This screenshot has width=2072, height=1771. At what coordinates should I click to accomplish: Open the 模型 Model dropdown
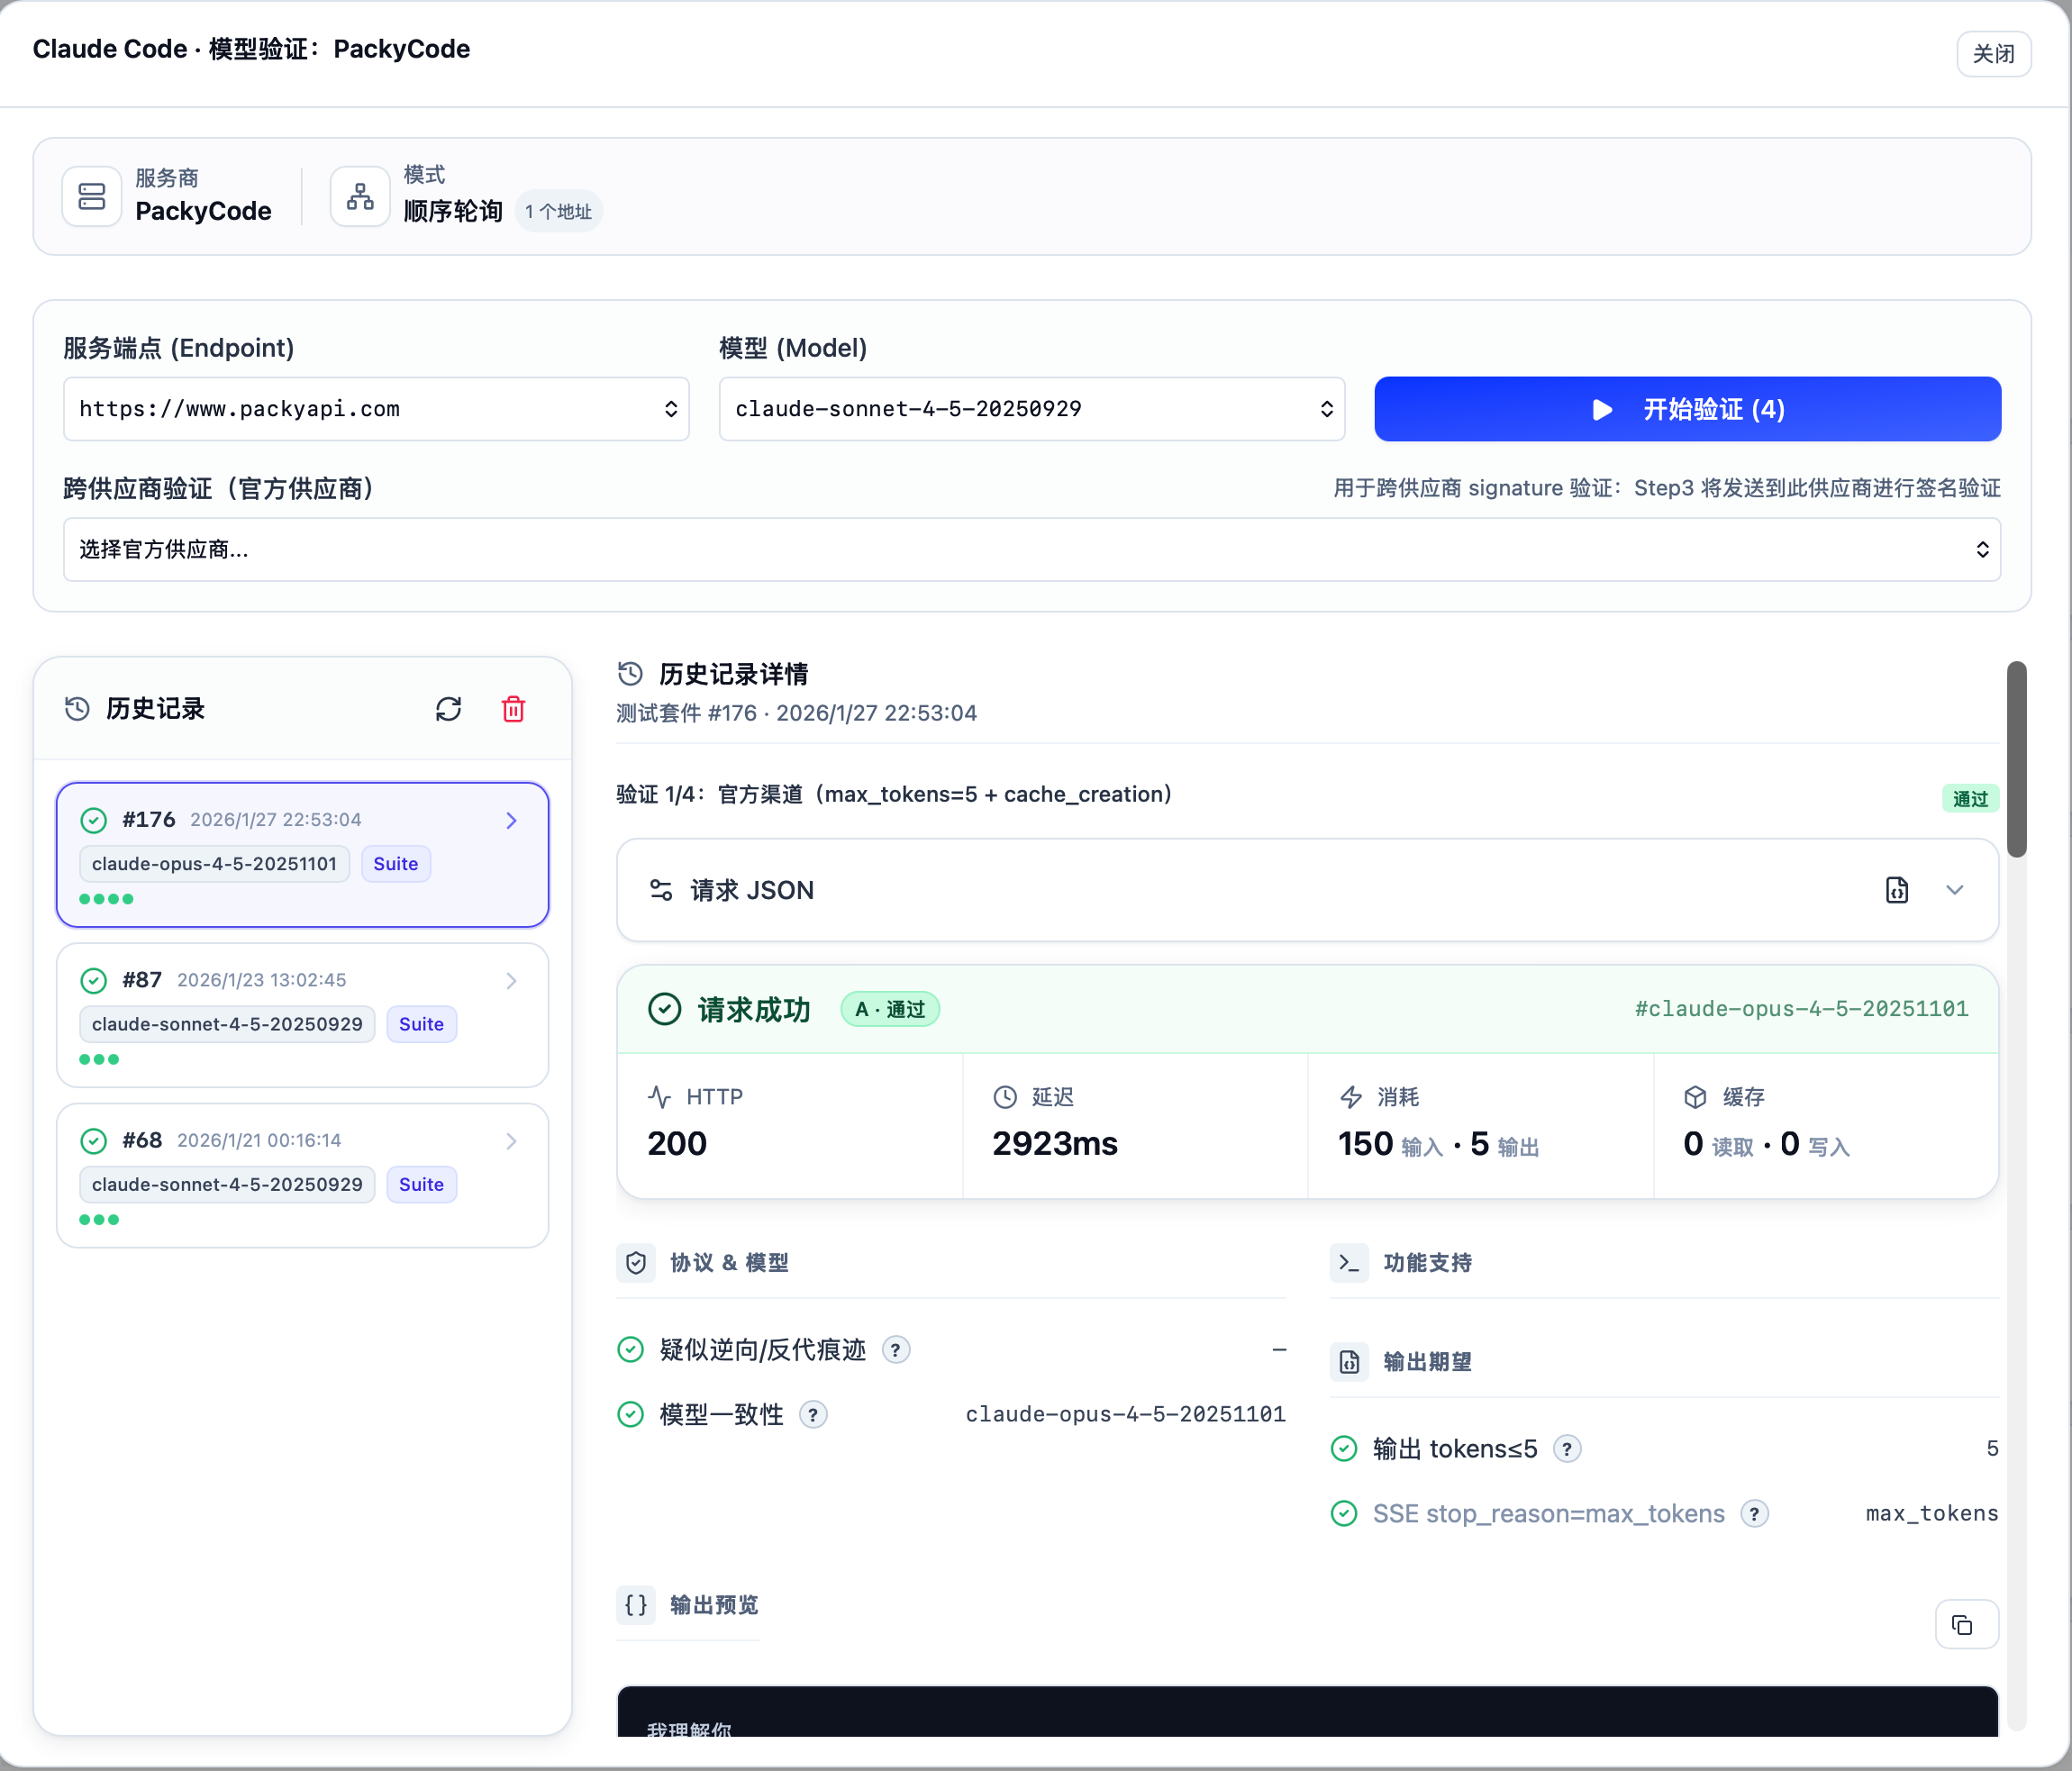click(x=1032, y=409)
